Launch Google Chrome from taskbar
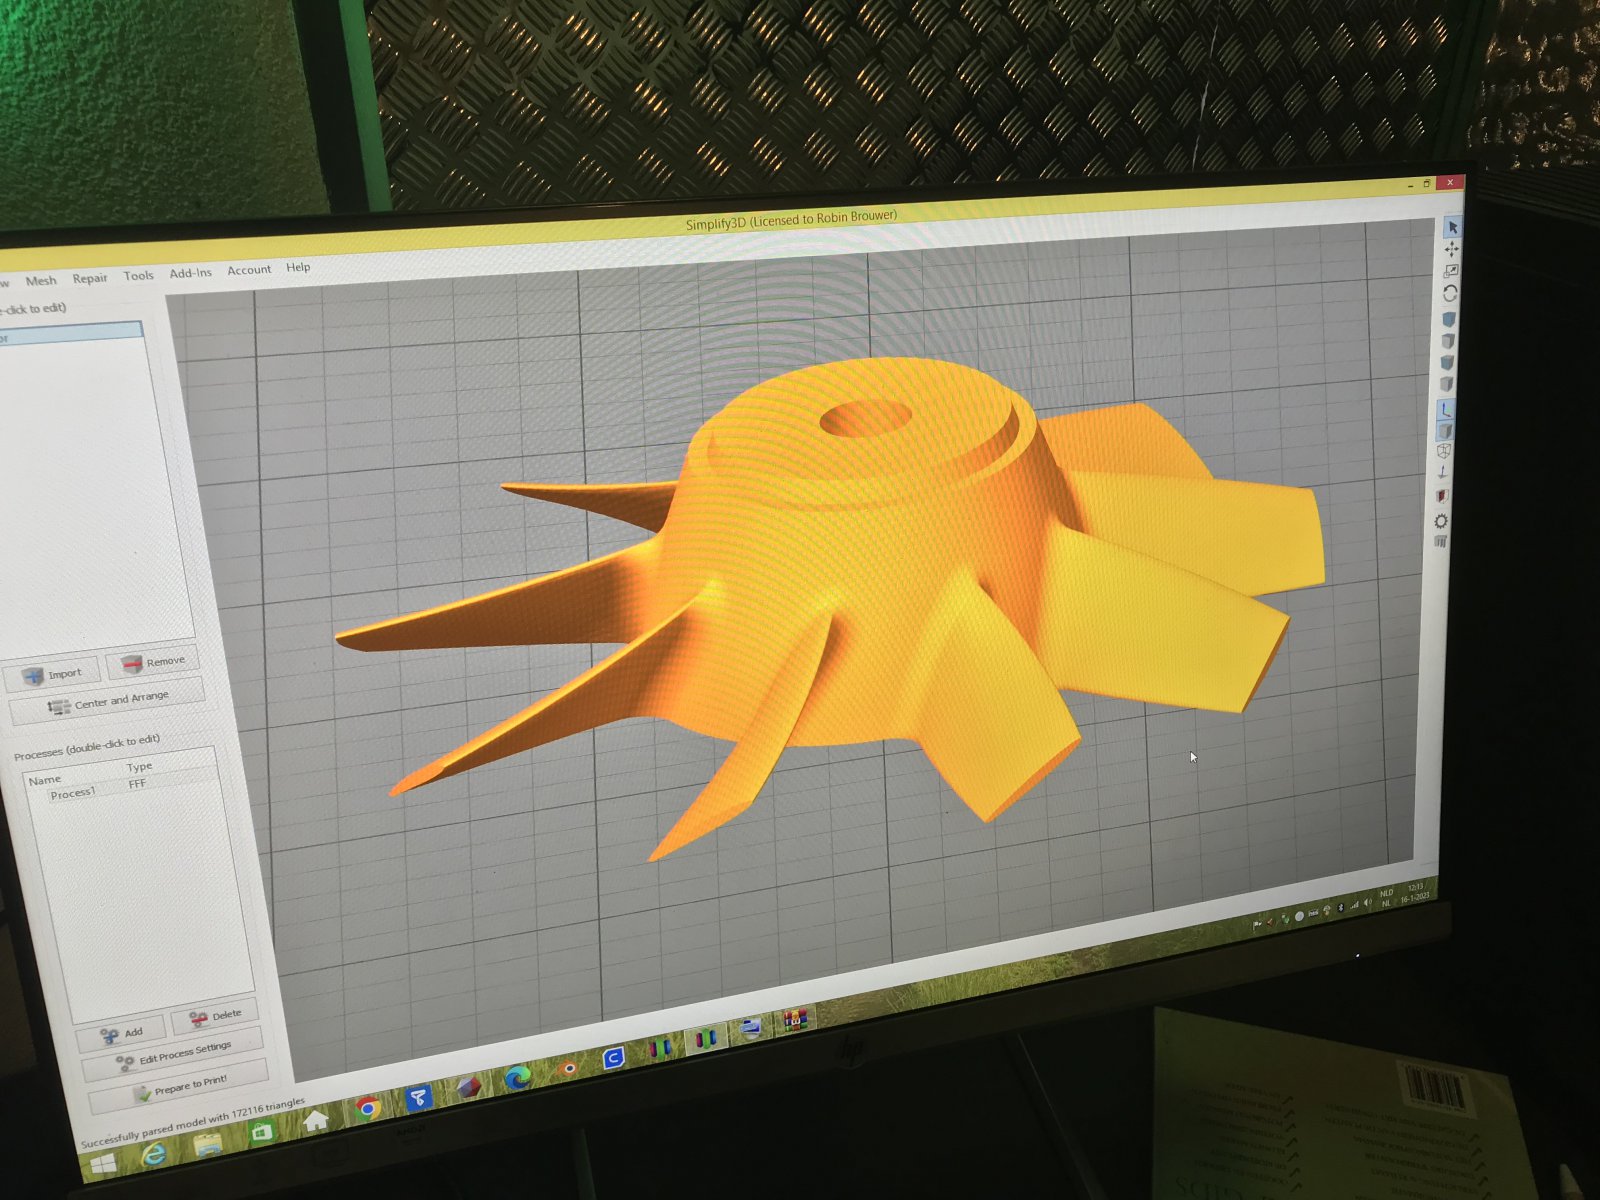Viewport: 1600px width, 1200px height. tap(367, 1109)
